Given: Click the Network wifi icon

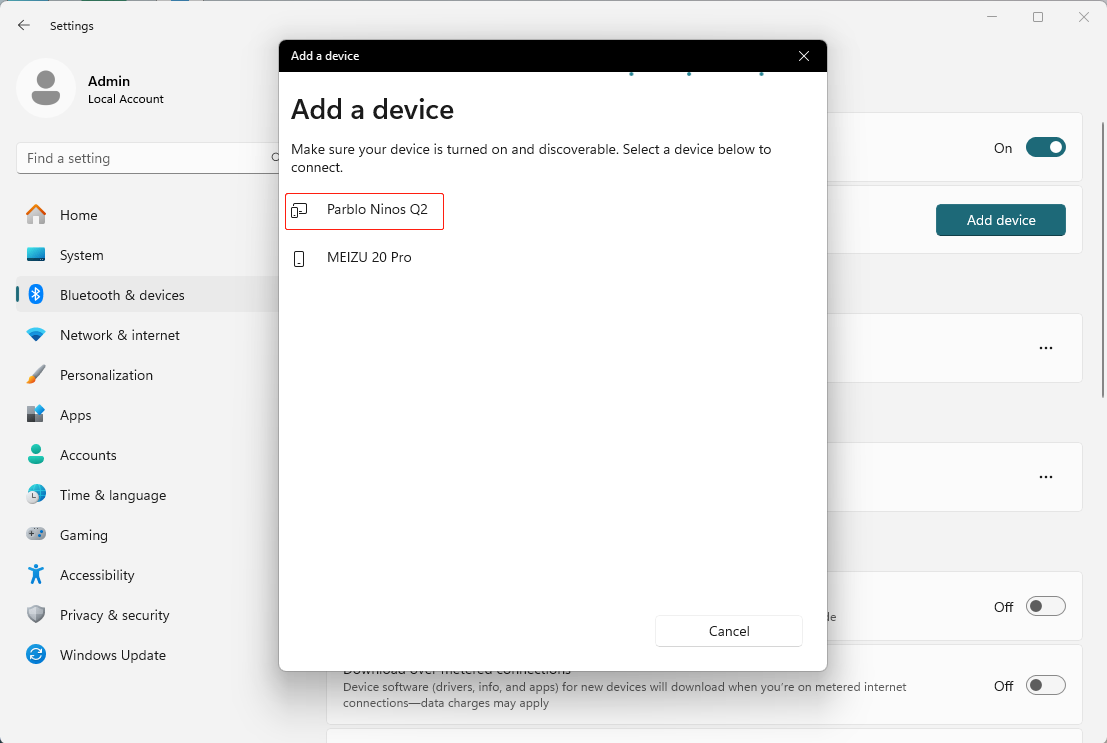Looking at the screenshot, I should coord(36,334).
